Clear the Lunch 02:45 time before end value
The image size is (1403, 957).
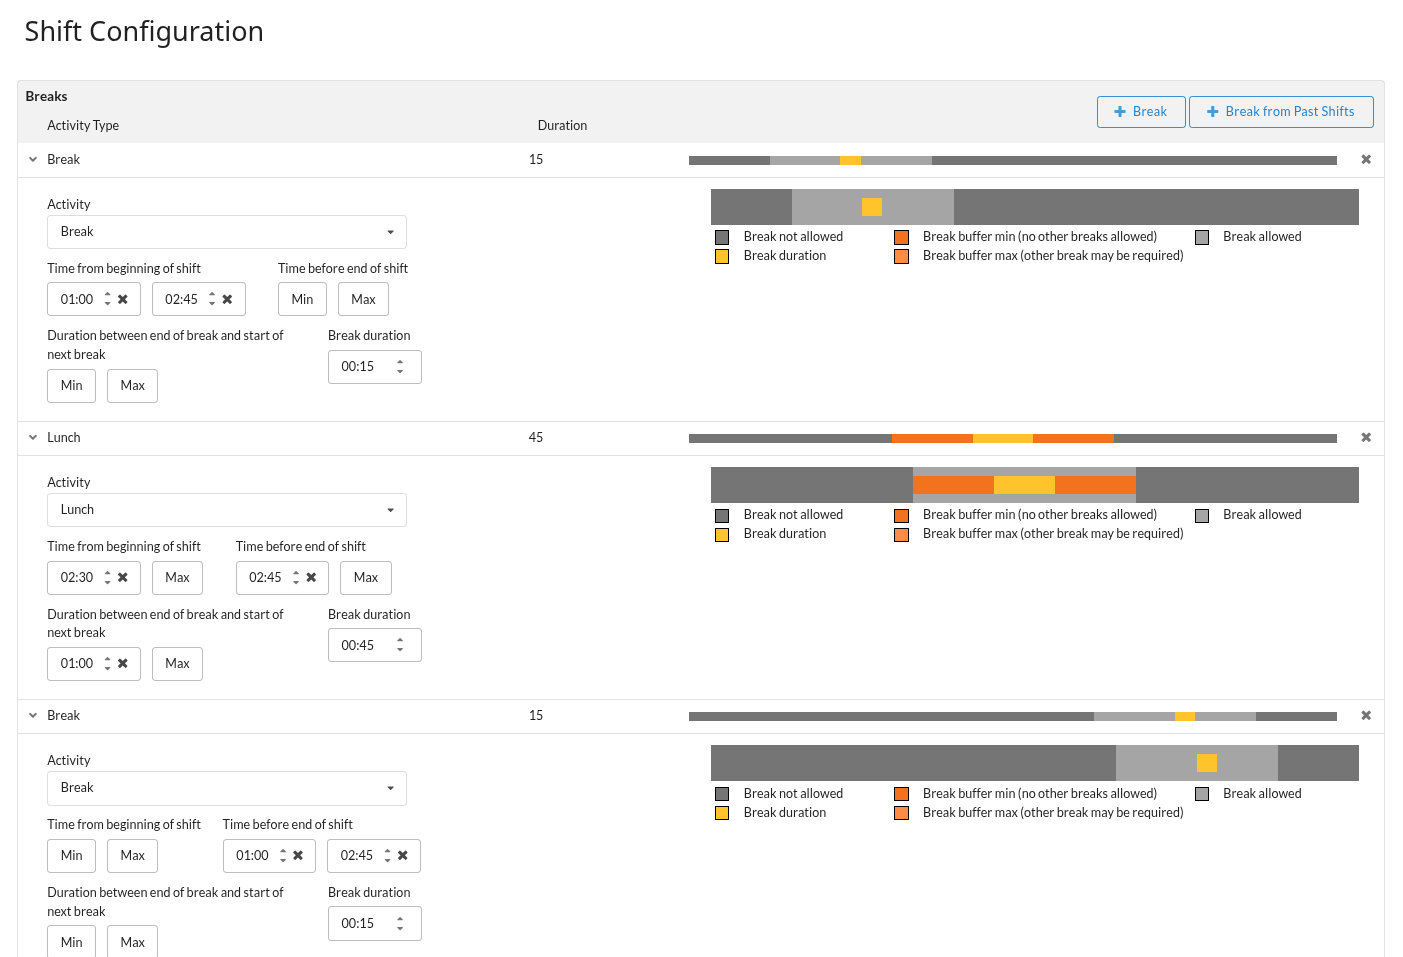pos(311,578)
